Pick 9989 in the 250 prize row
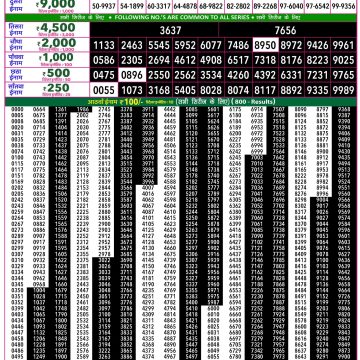This screenshot has width=360, height=360. pyautogui.click(x=343, y=90)
